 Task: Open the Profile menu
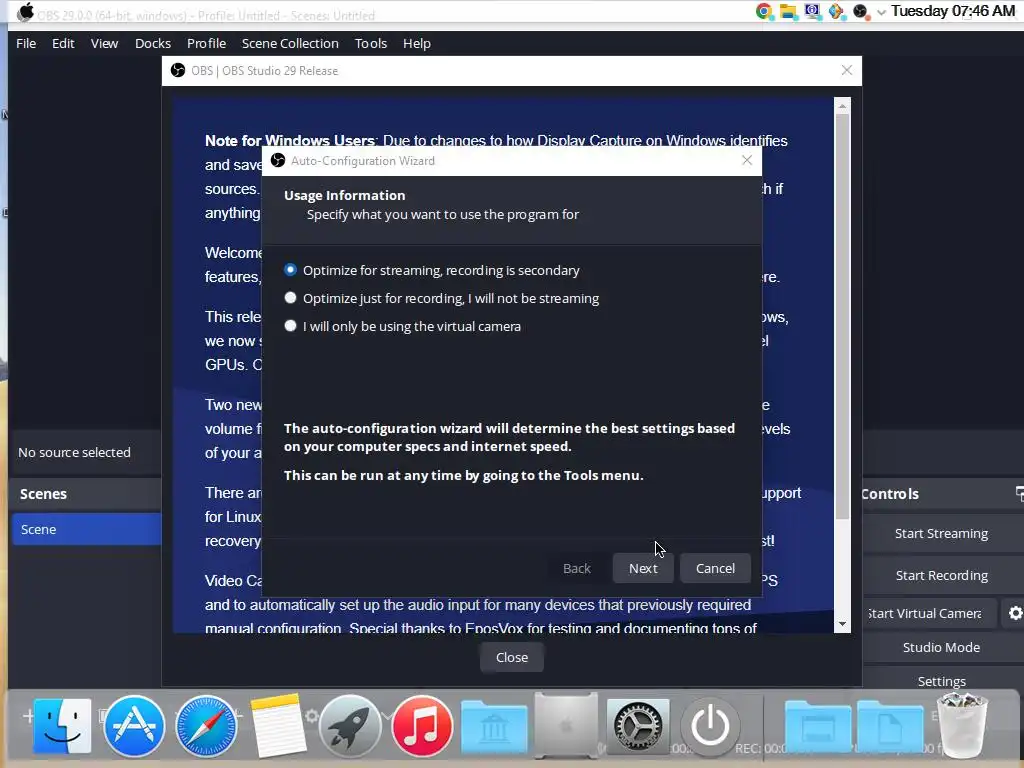(x=206, y=43)
